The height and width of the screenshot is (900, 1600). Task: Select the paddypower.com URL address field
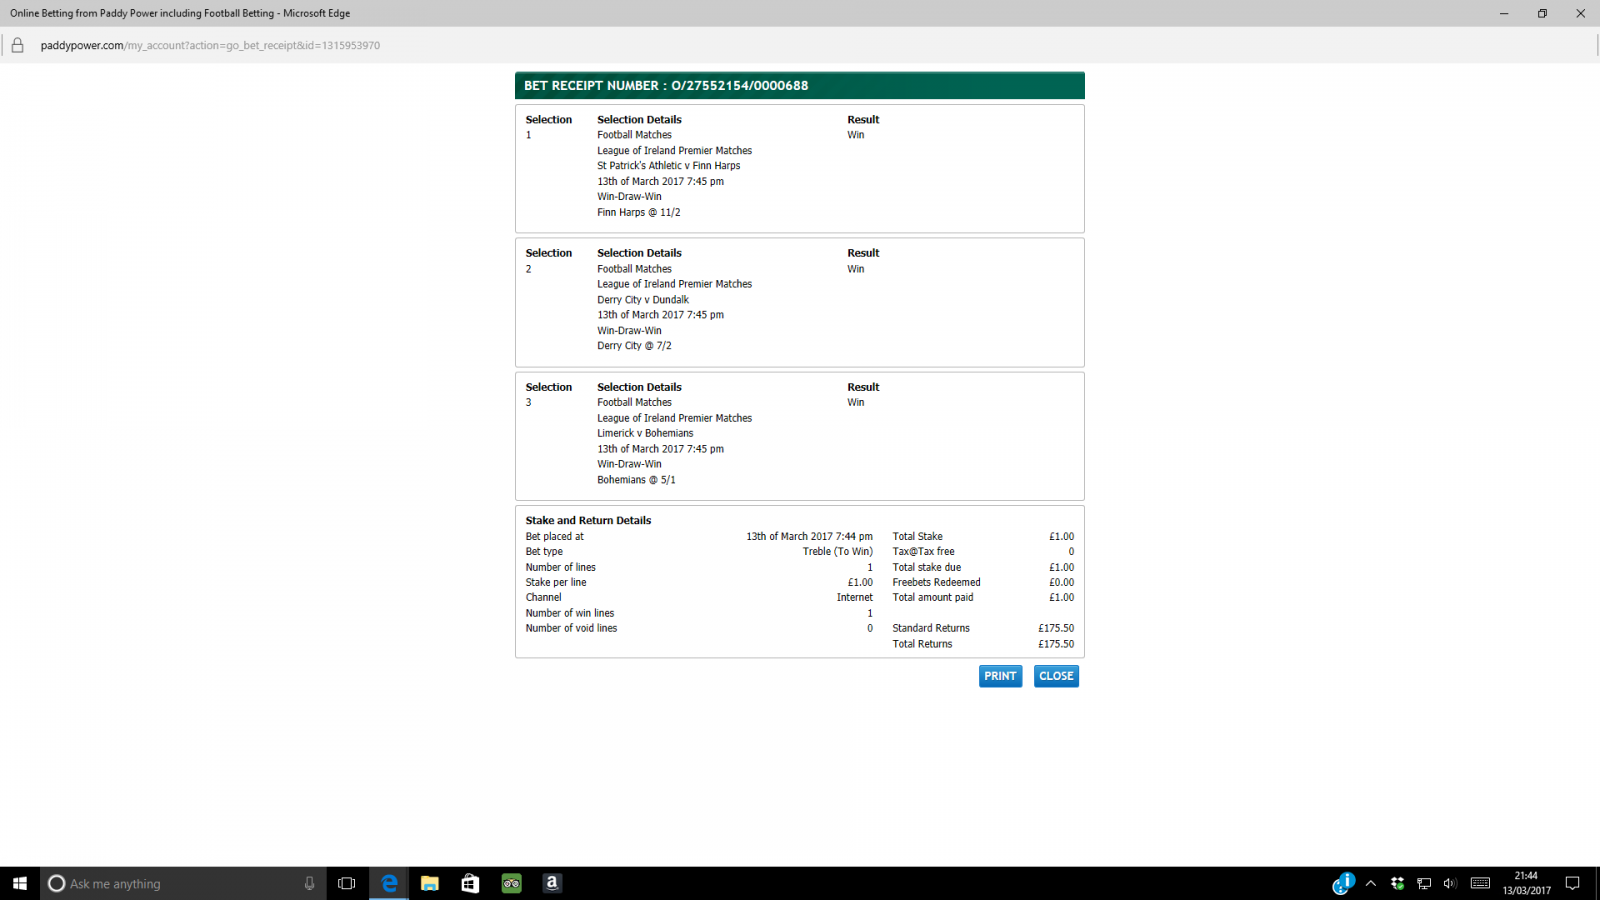click(x=210, y=45)
